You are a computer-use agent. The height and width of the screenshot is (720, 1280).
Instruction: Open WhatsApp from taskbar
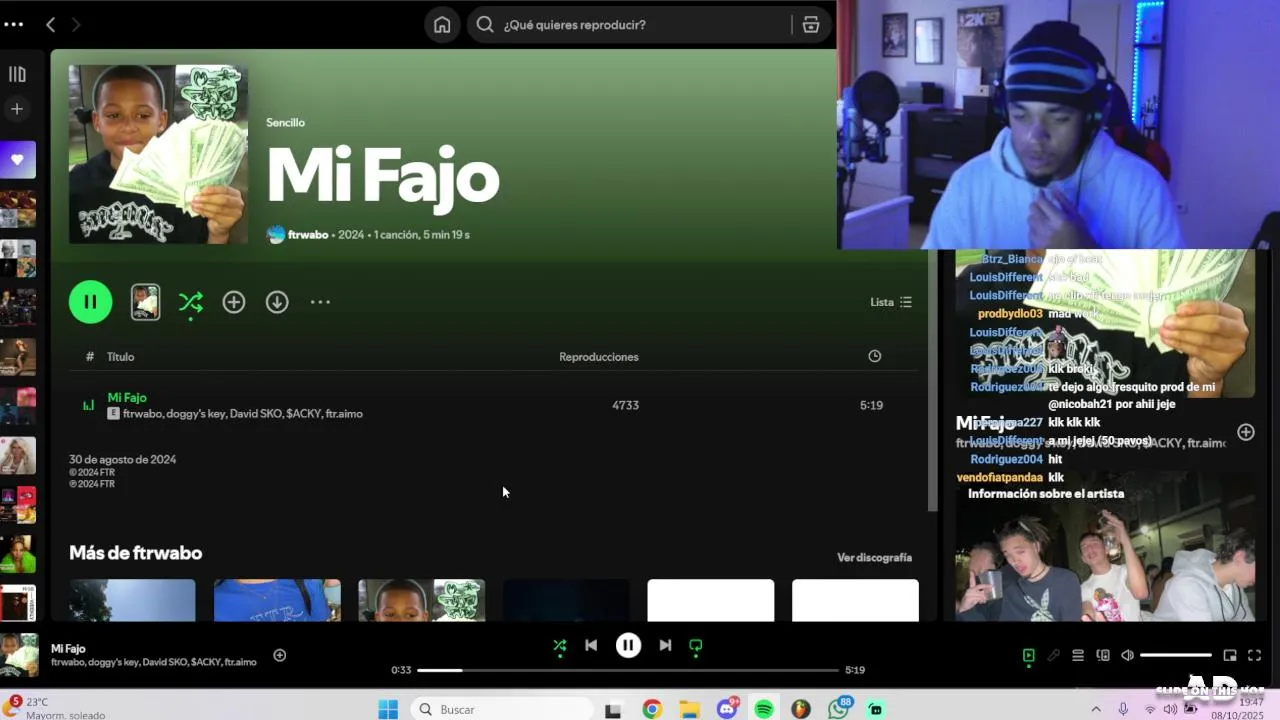(x=838, y=709)
